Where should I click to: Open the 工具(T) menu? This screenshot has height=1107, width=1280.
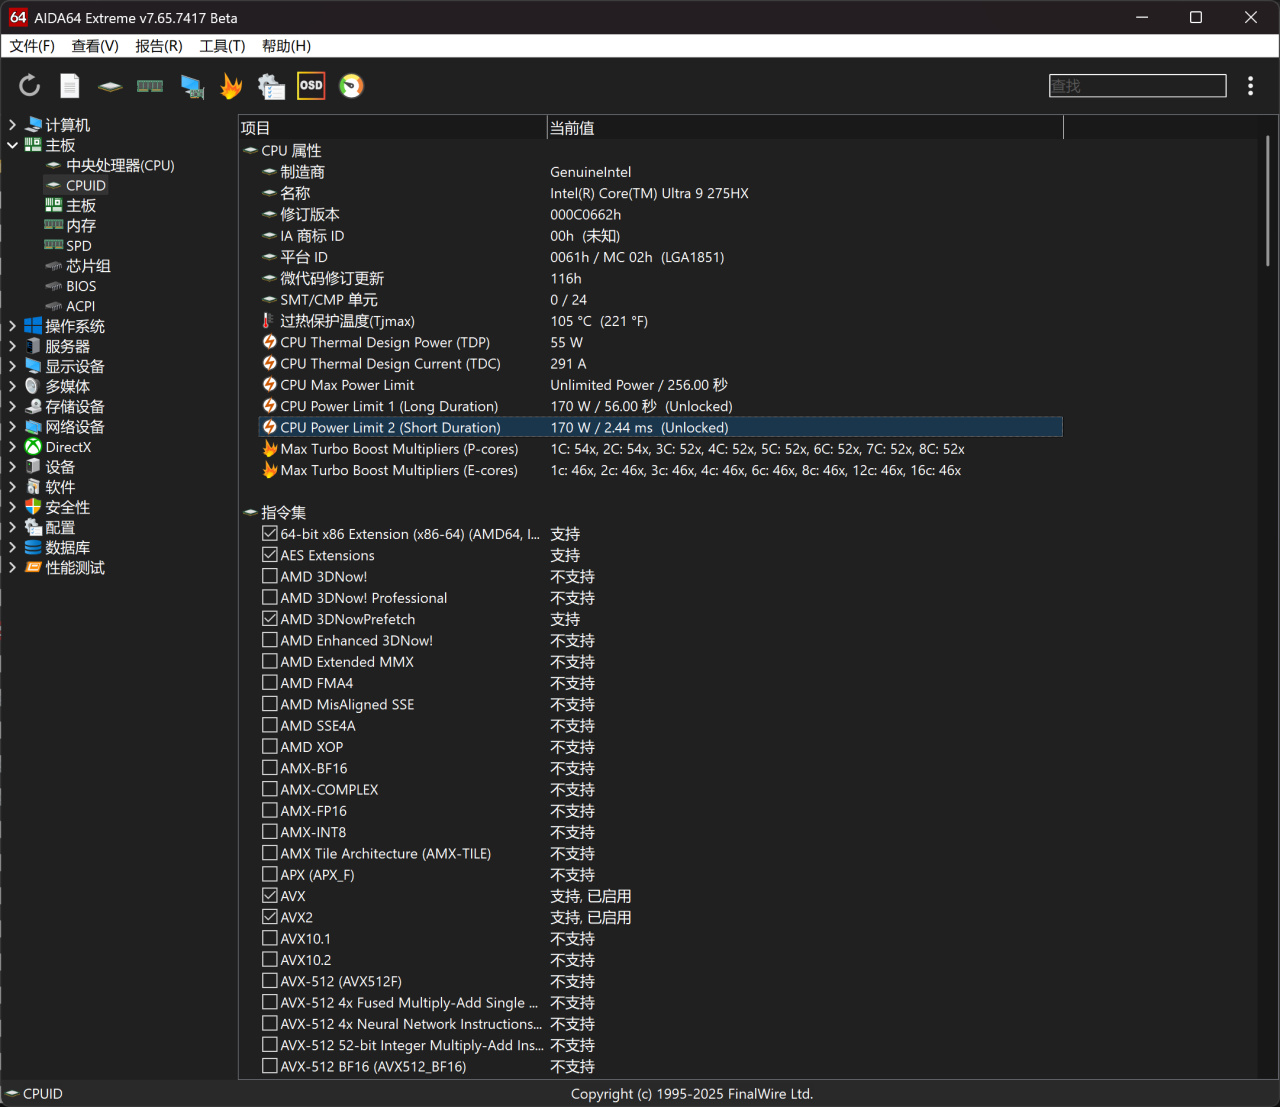[222, 46]
